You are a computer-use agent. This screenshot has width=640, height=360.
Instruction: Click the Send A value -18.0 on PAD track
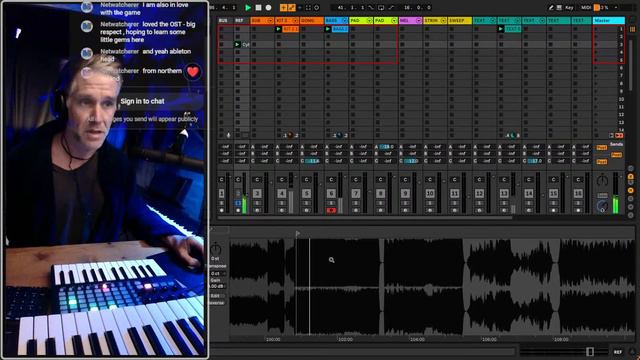click(x=387, y=147)
